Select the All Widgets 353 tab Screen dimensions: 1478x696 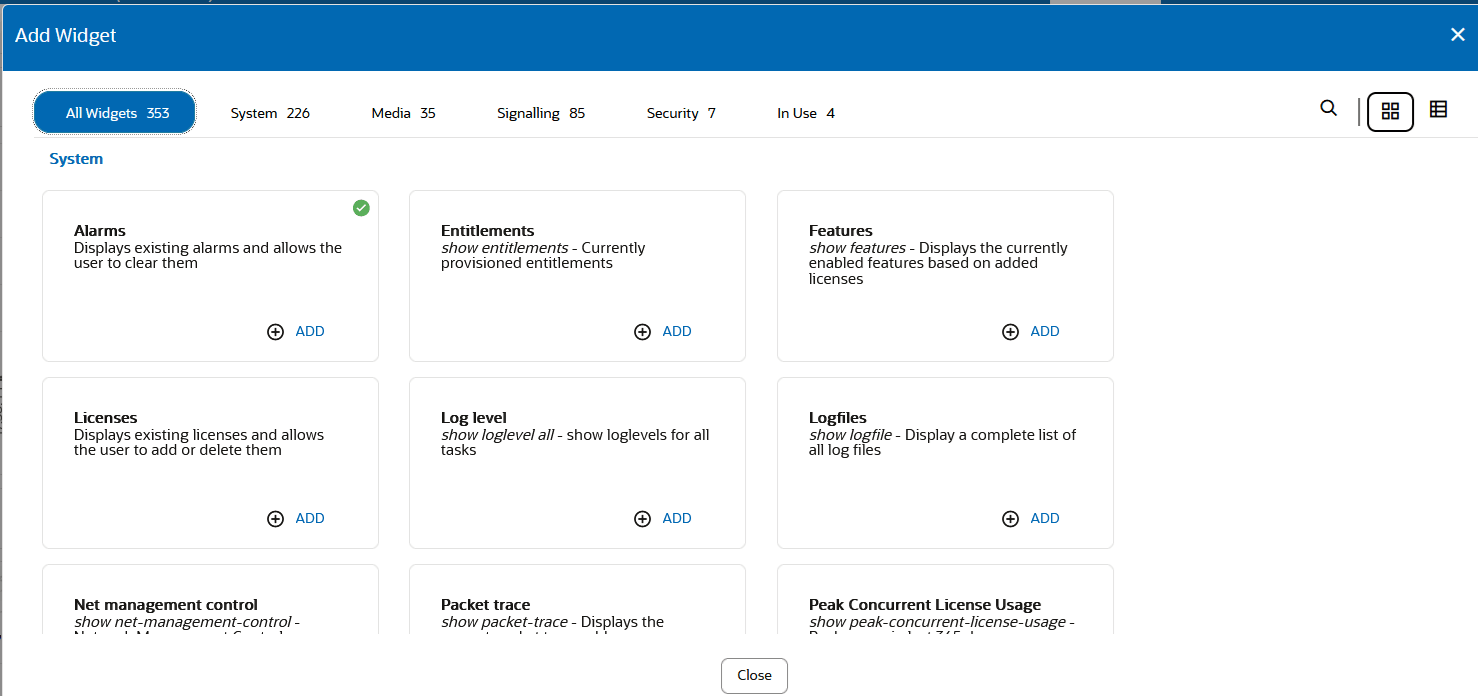click(x=115, y=113)
